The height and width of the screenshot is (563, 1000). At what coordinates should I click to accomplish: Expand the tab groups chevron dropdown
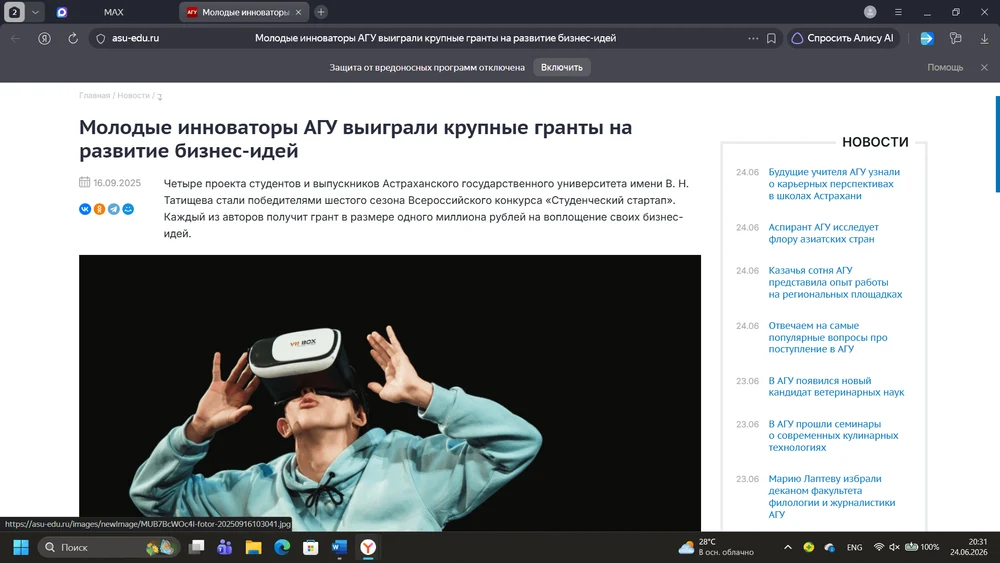pyautogui.click(x=35, y=12)
